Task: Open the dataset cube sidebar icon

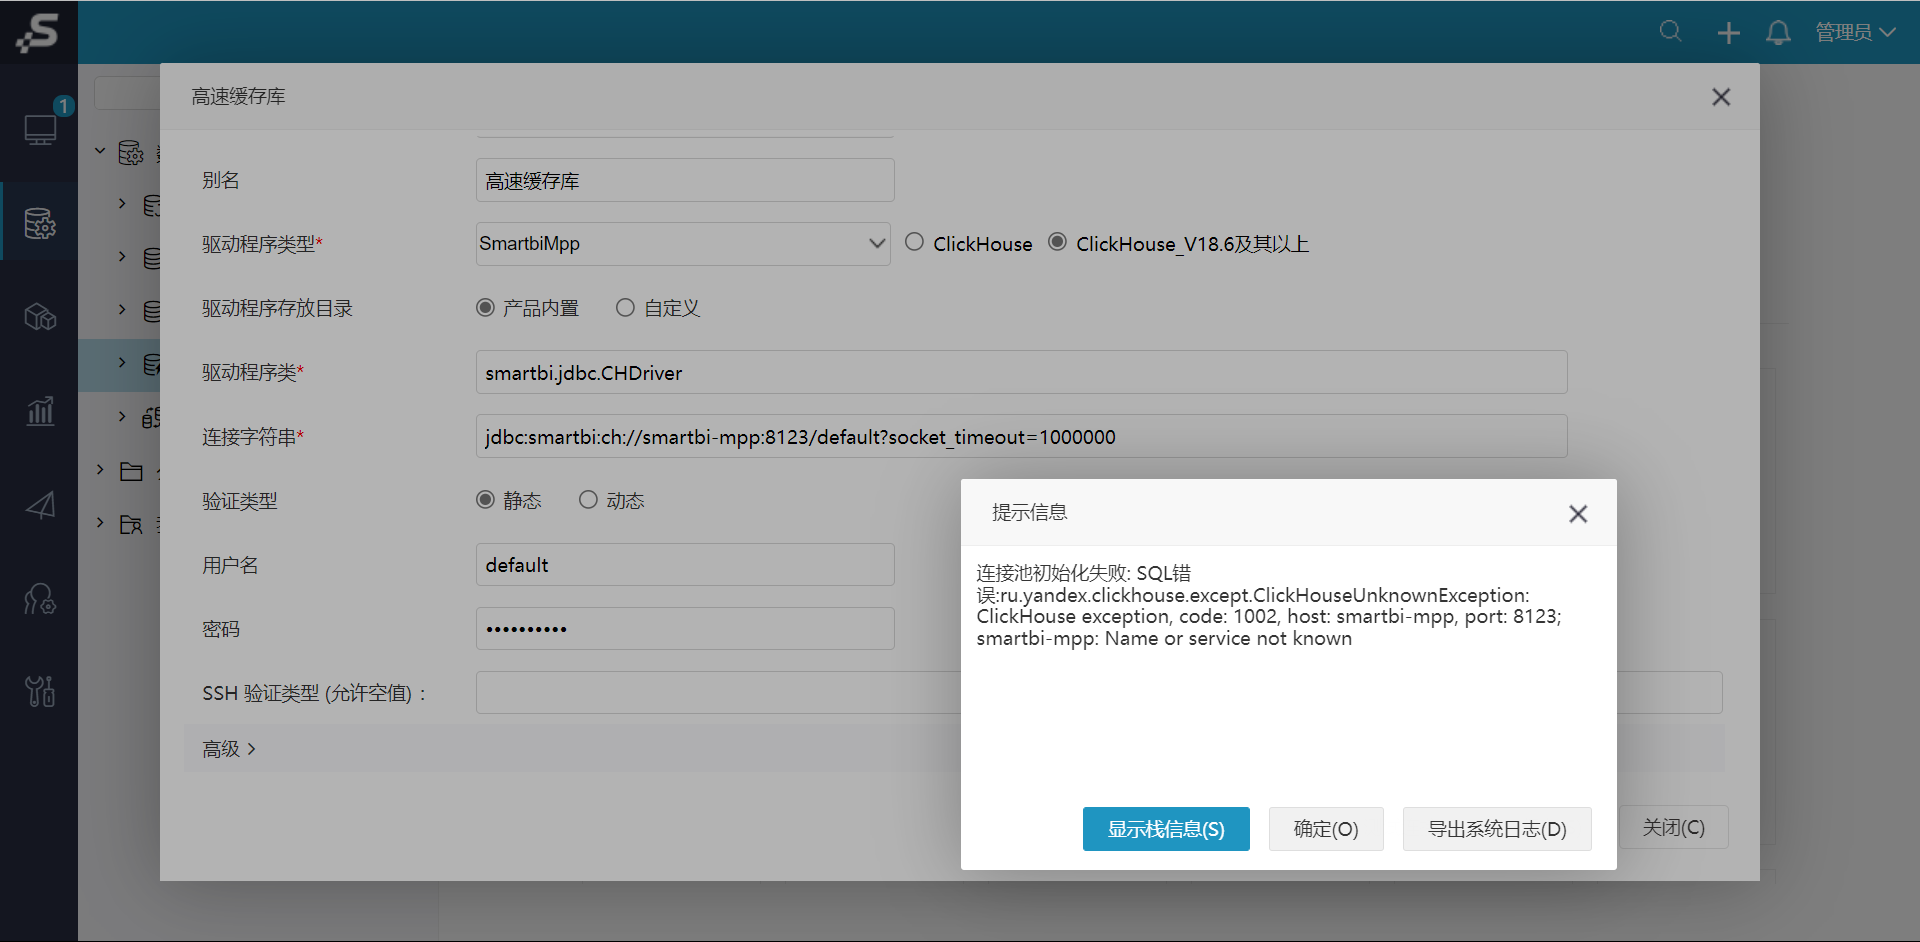Action: tap(40, 317)
